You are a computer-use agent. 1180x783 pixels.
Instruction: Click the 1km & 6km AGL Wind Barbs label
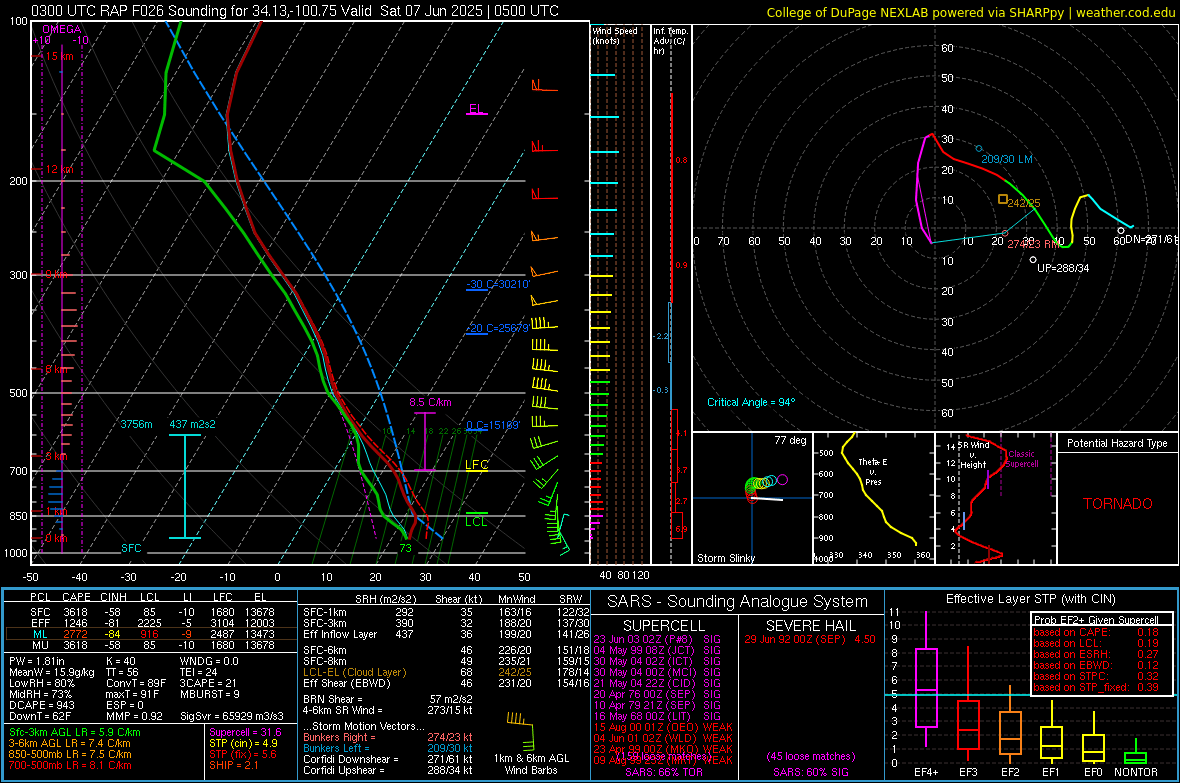[x=531, y=764]
